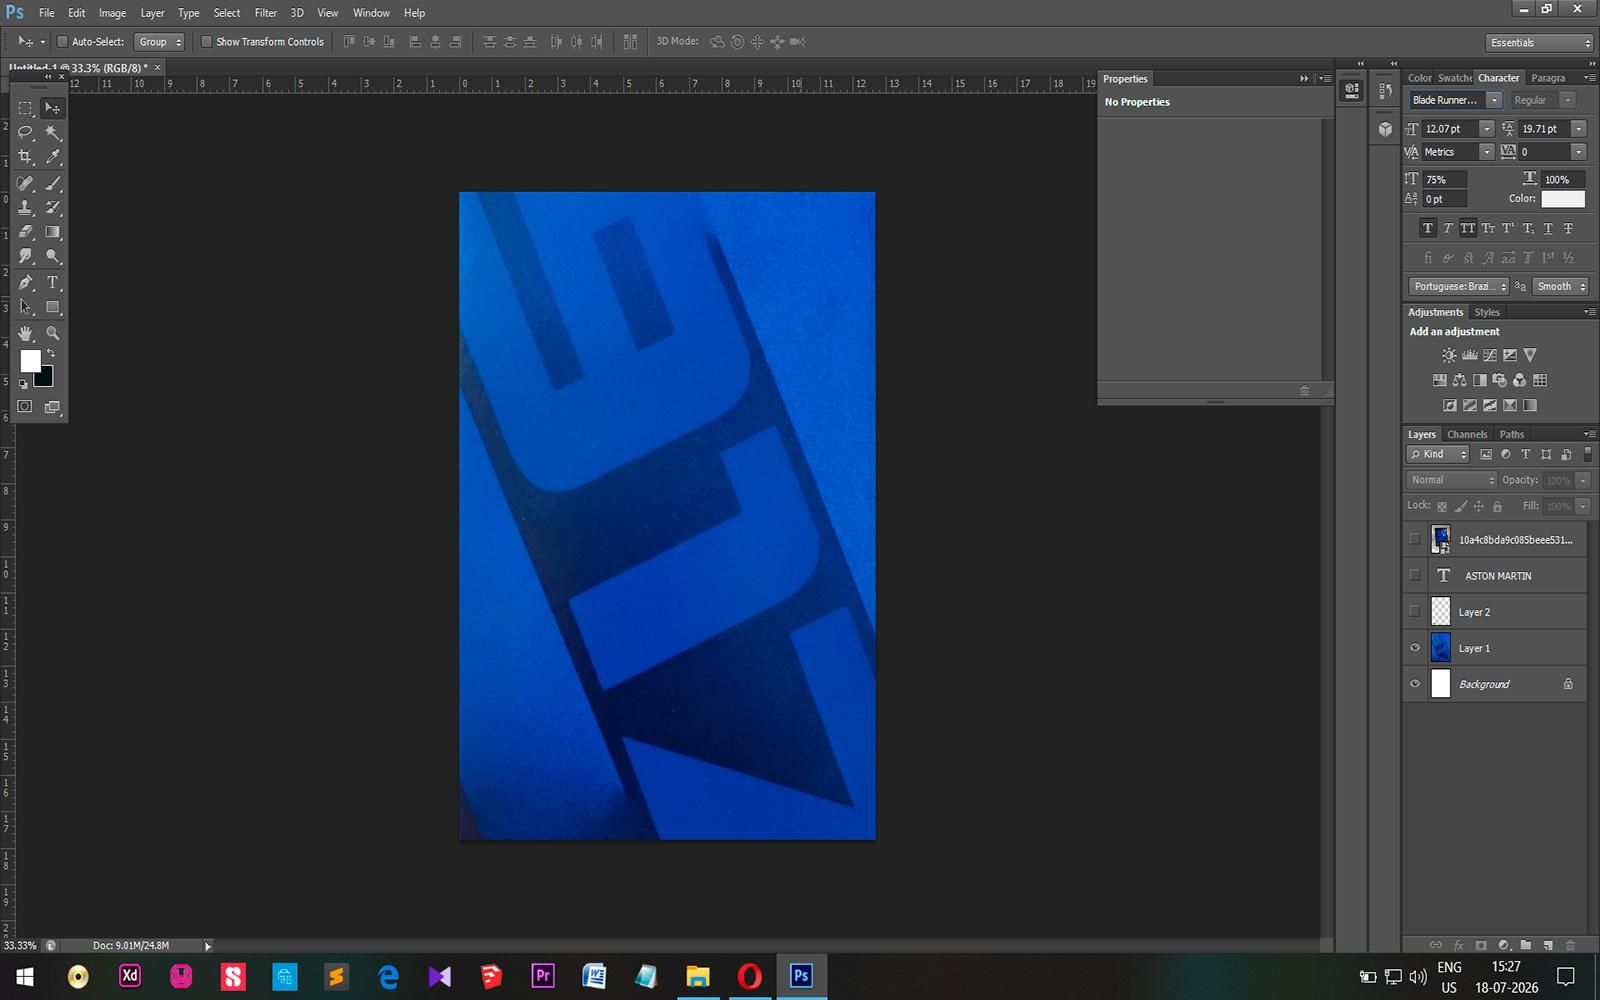This screenshot has height=1000, width=1600.
Task: Select the Hand tool
Action: coord(25,333)
